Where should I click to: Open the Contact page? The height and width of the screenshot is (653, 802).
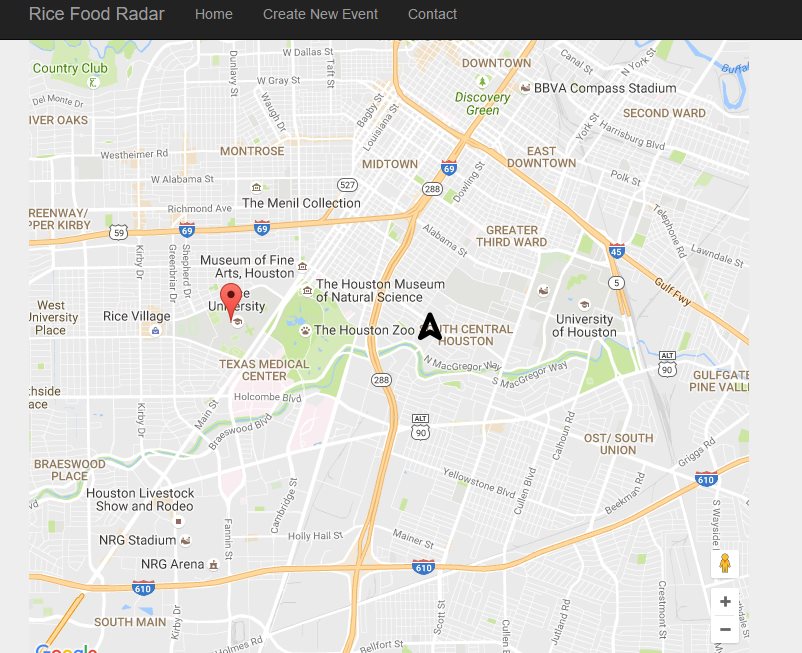pos(432,14)
